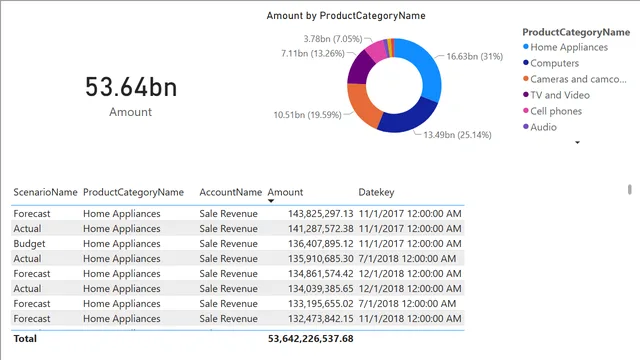Select Home Appliances legend label

(569, 47)
